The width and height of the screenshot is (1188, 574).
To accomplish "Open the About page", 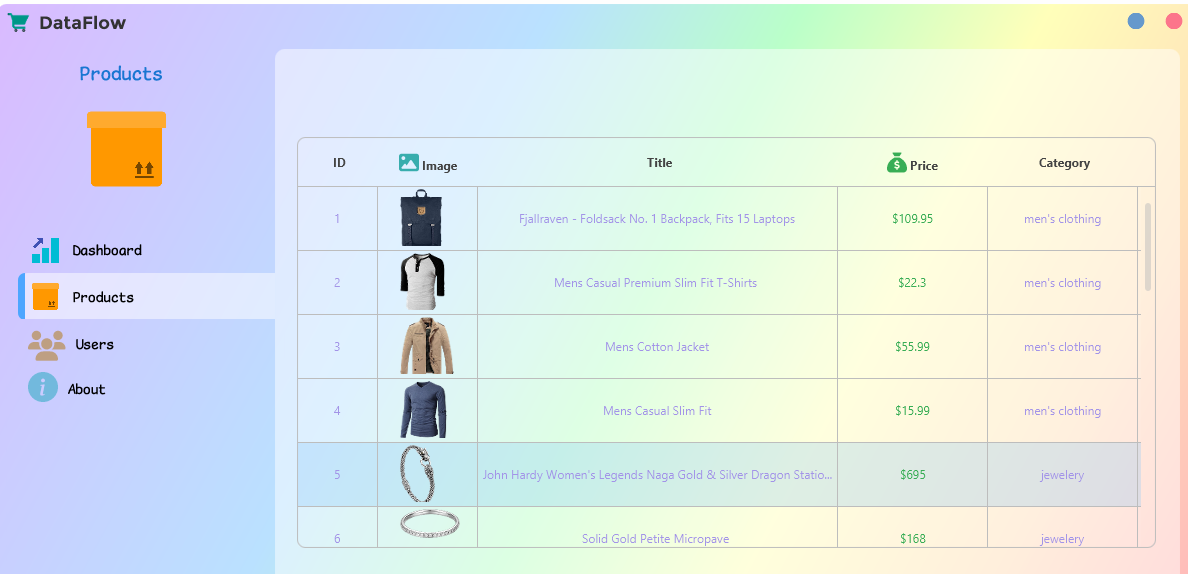I will pyautogui.click(x=86, y=389).
